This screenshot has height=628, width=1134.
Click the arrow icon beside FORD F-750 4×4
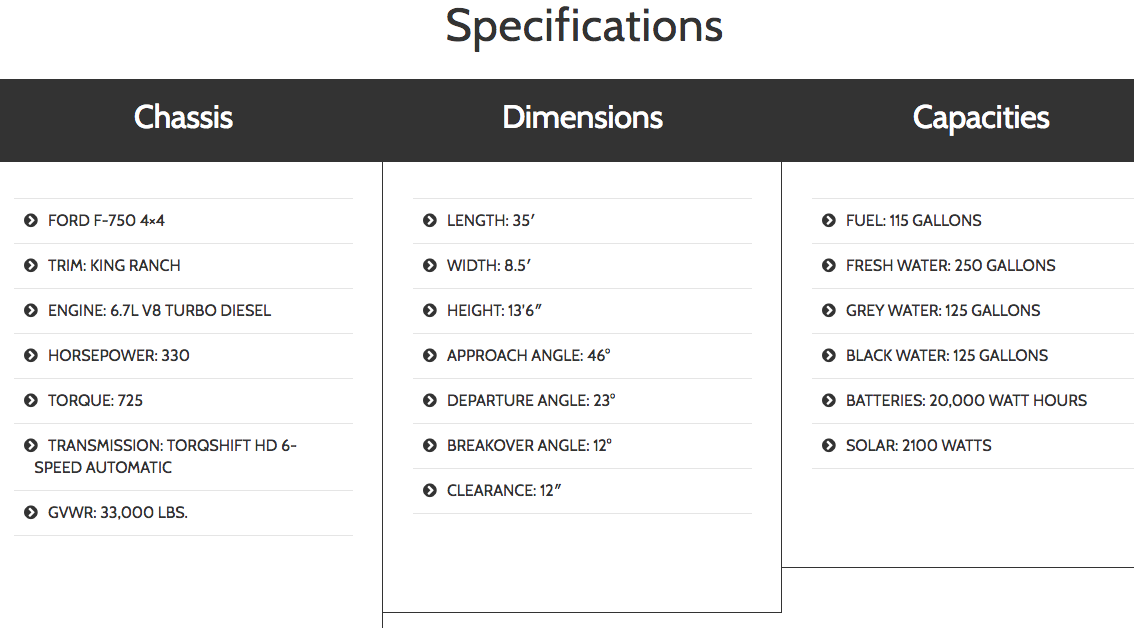31,221
